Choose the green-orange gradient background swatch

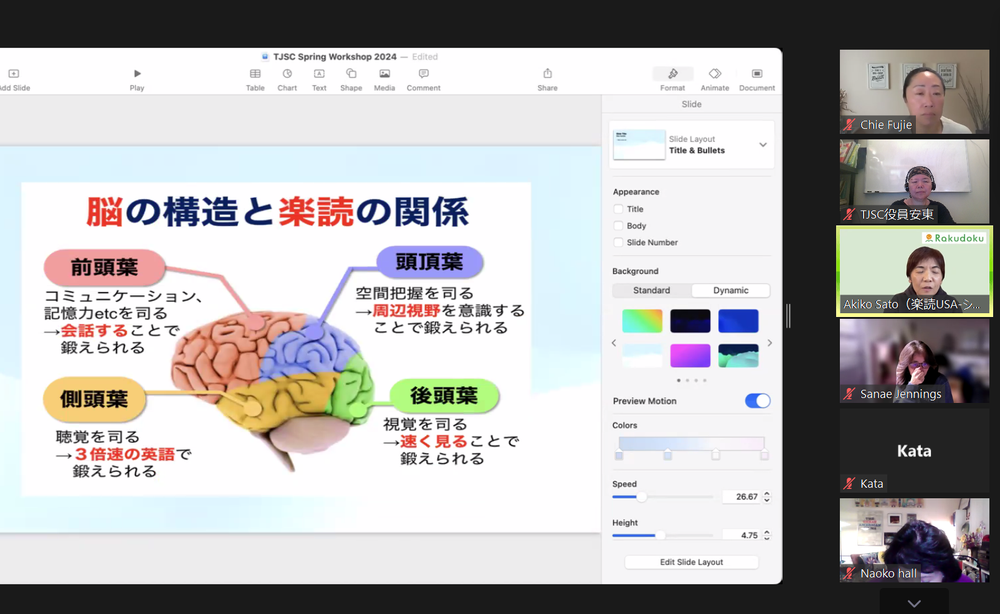[x=642, y=321]
